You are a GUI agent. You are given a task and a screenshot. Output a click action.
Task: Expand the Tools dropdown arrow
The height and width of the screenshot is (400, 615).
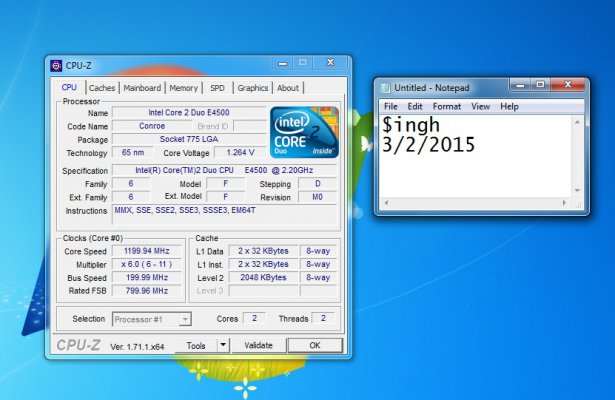point(223,345)
